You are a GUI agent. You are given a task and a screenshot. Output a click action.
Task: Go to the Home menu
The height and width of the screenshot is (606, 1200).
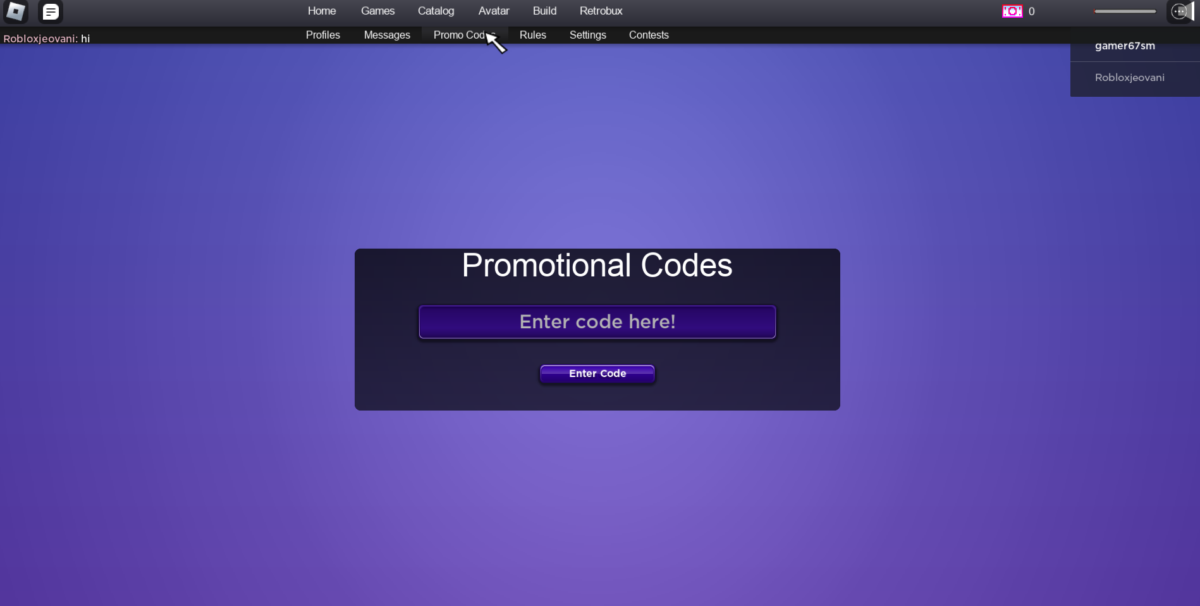321,11
